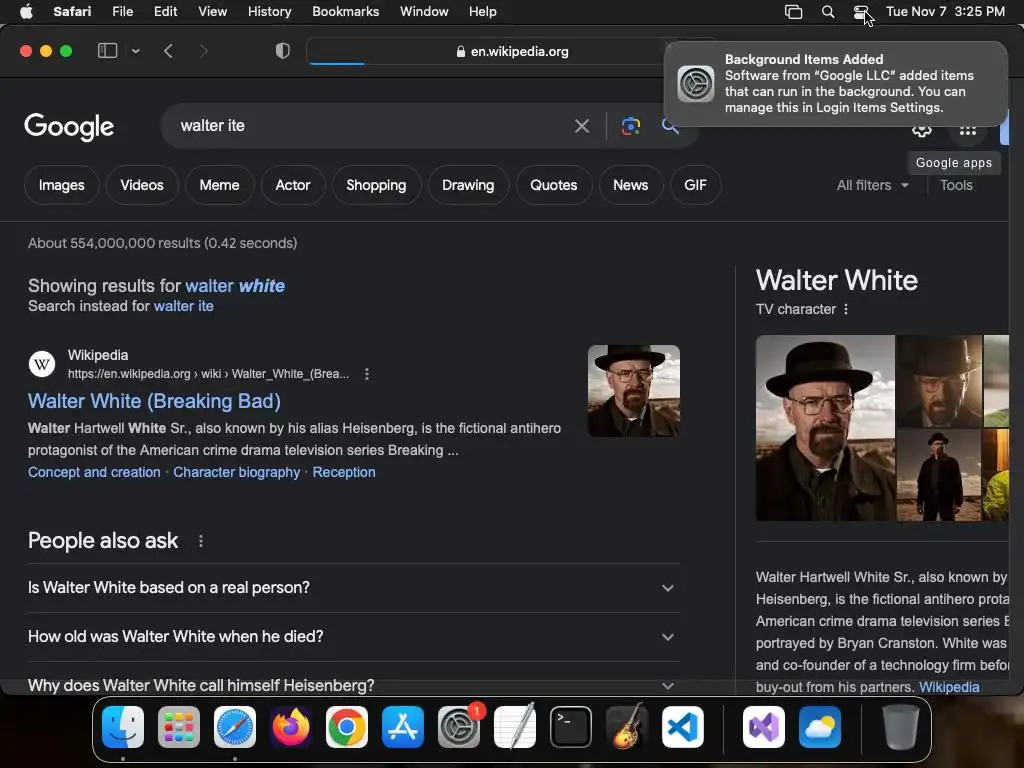Viewport: 1024px width, 768px height.
Task: Open search Tools
Action: point(956,185)
